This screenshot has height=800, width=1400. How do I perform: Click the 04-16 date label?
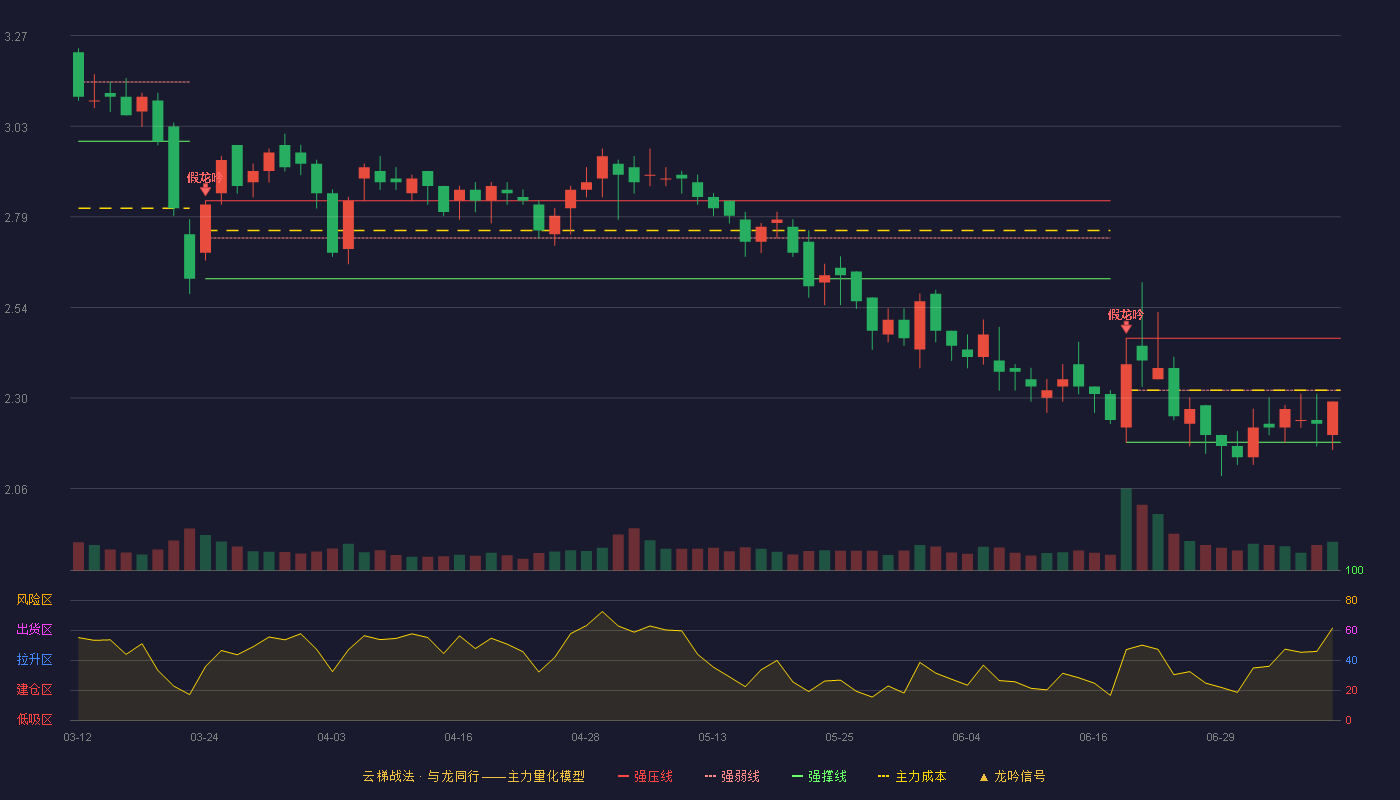tap(458, 737)
